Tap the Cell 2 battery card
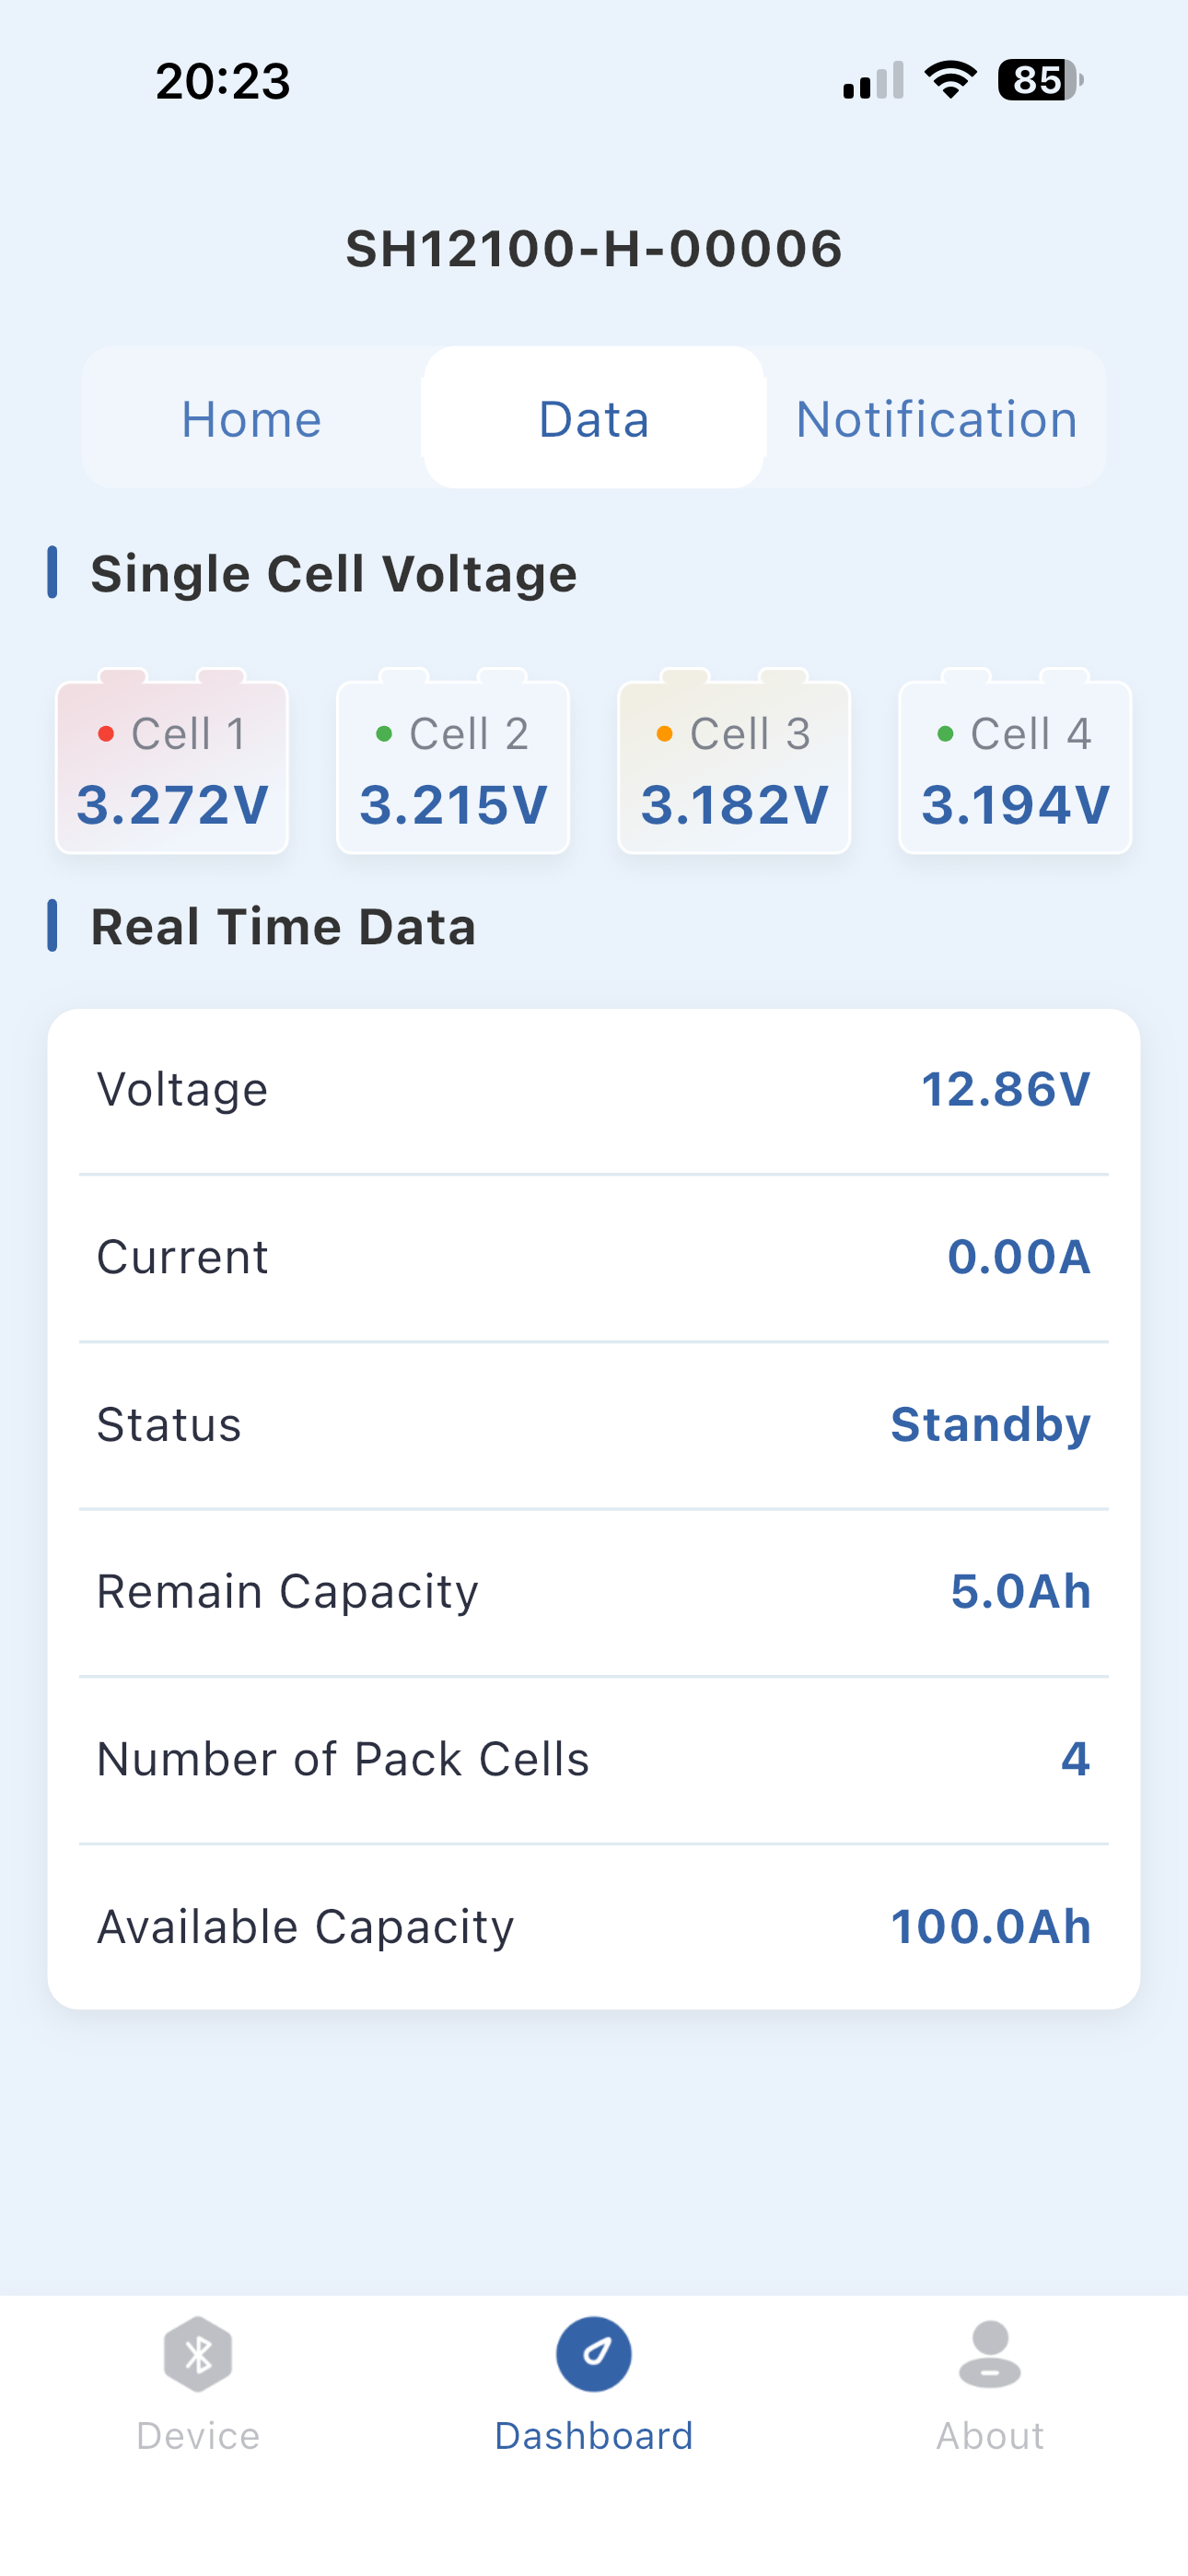Viewport: 1188px width, 2576px height. tap(453, 762)
